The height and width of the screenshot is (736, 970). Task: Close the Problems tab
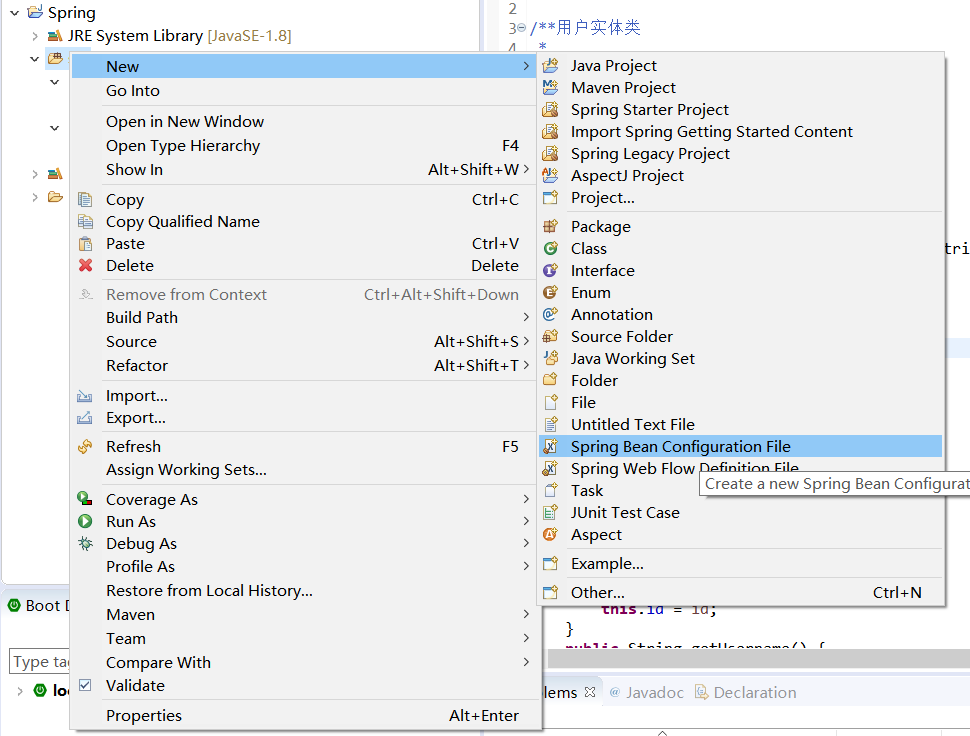tap(590, 692)
